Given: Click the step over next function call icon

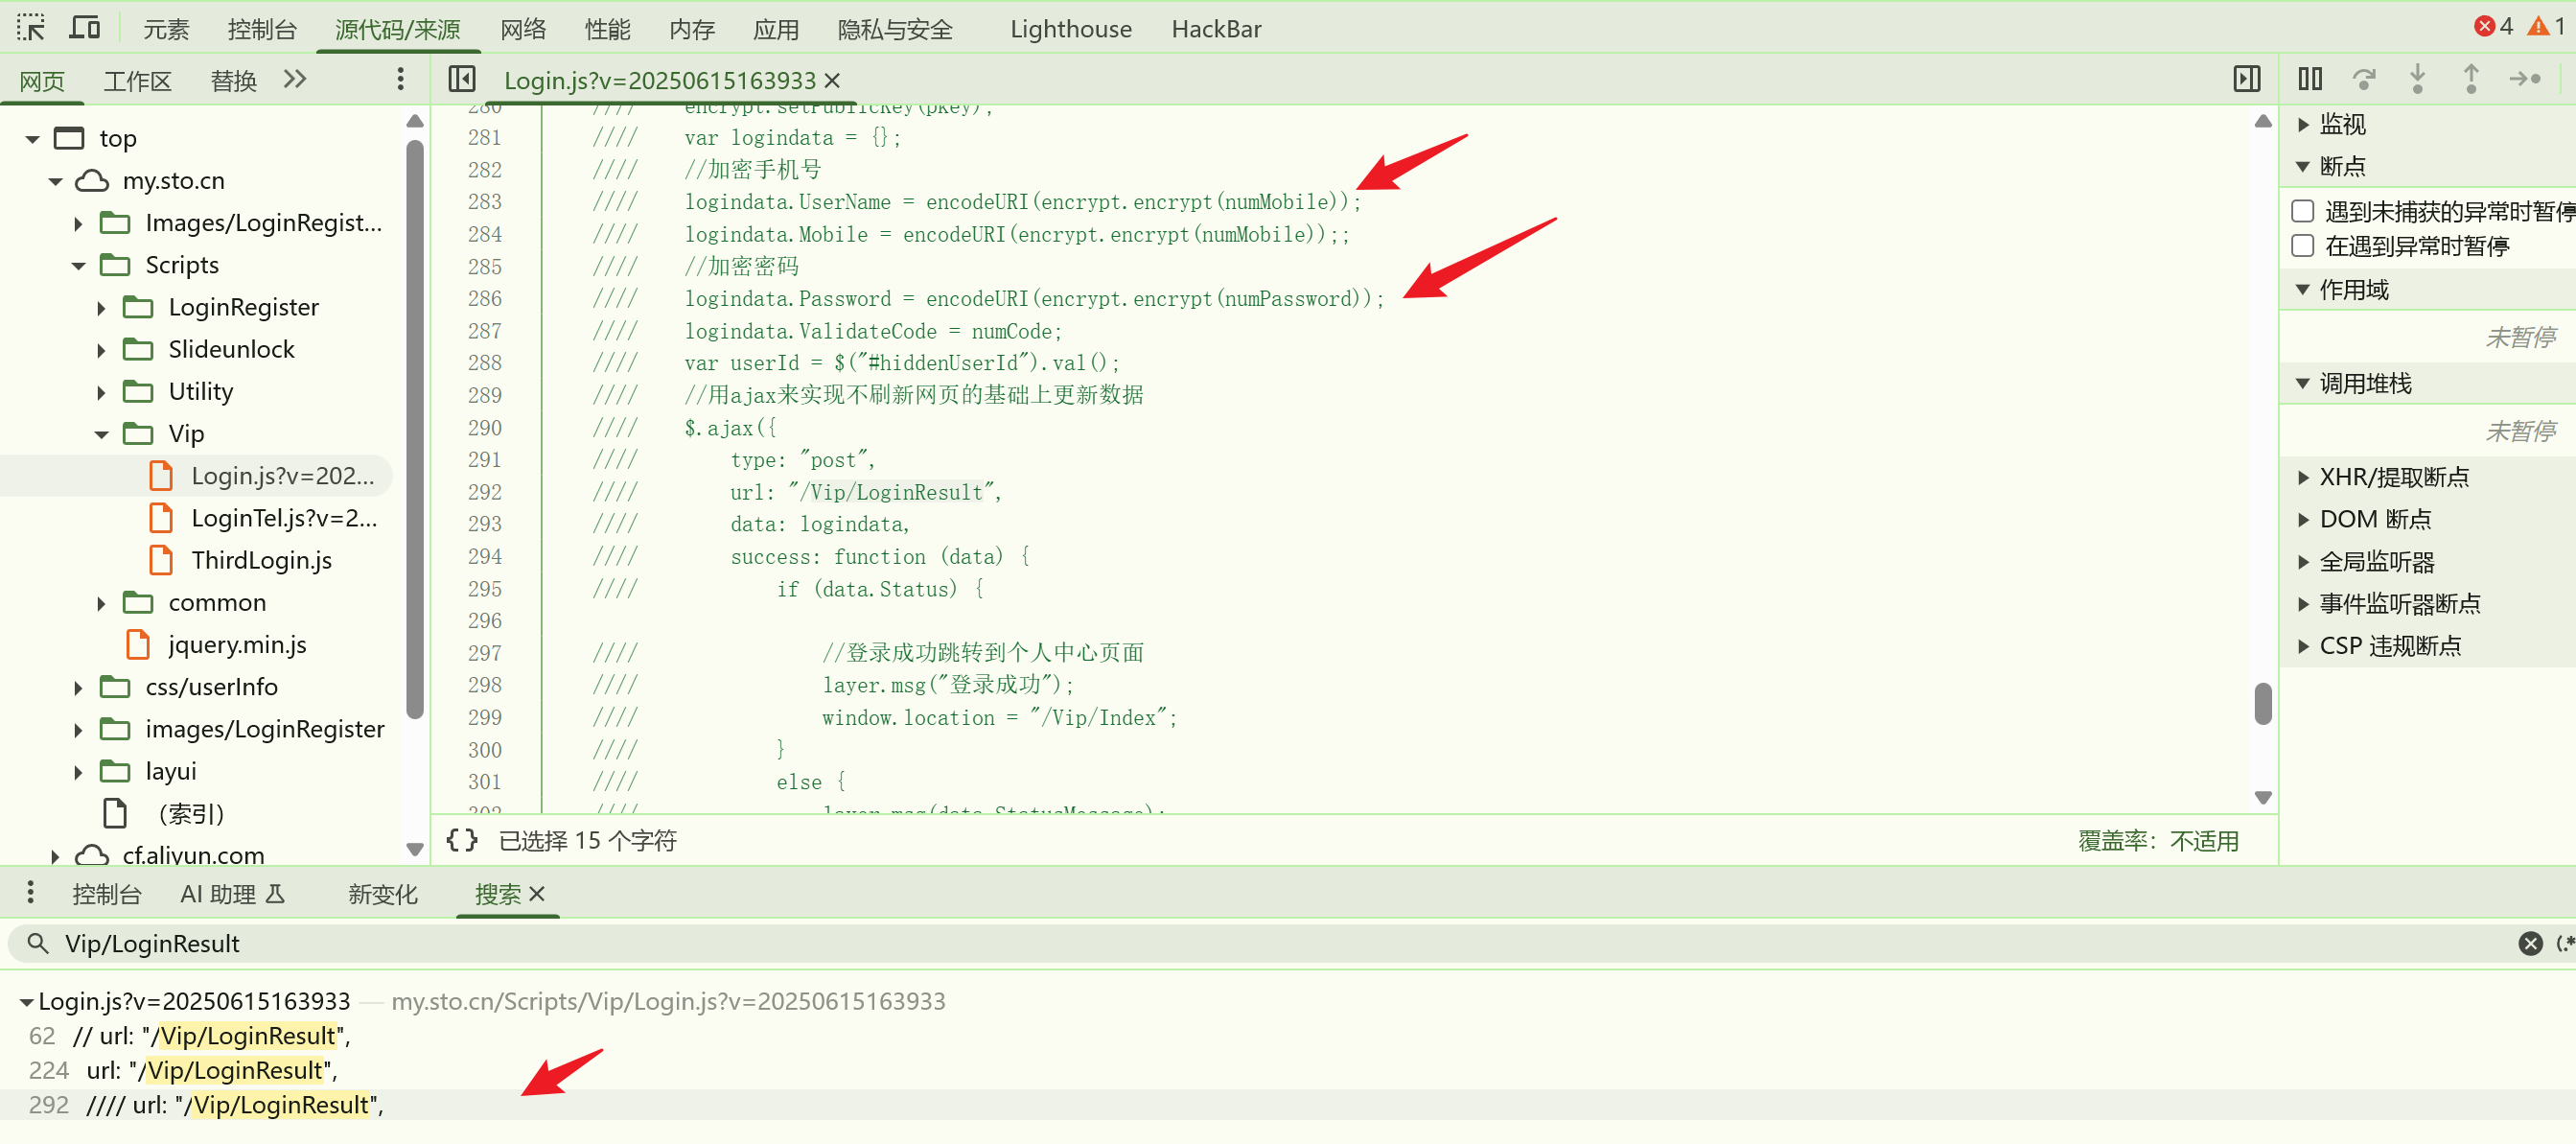Looking at the screenshot, I should (2366, 79).
